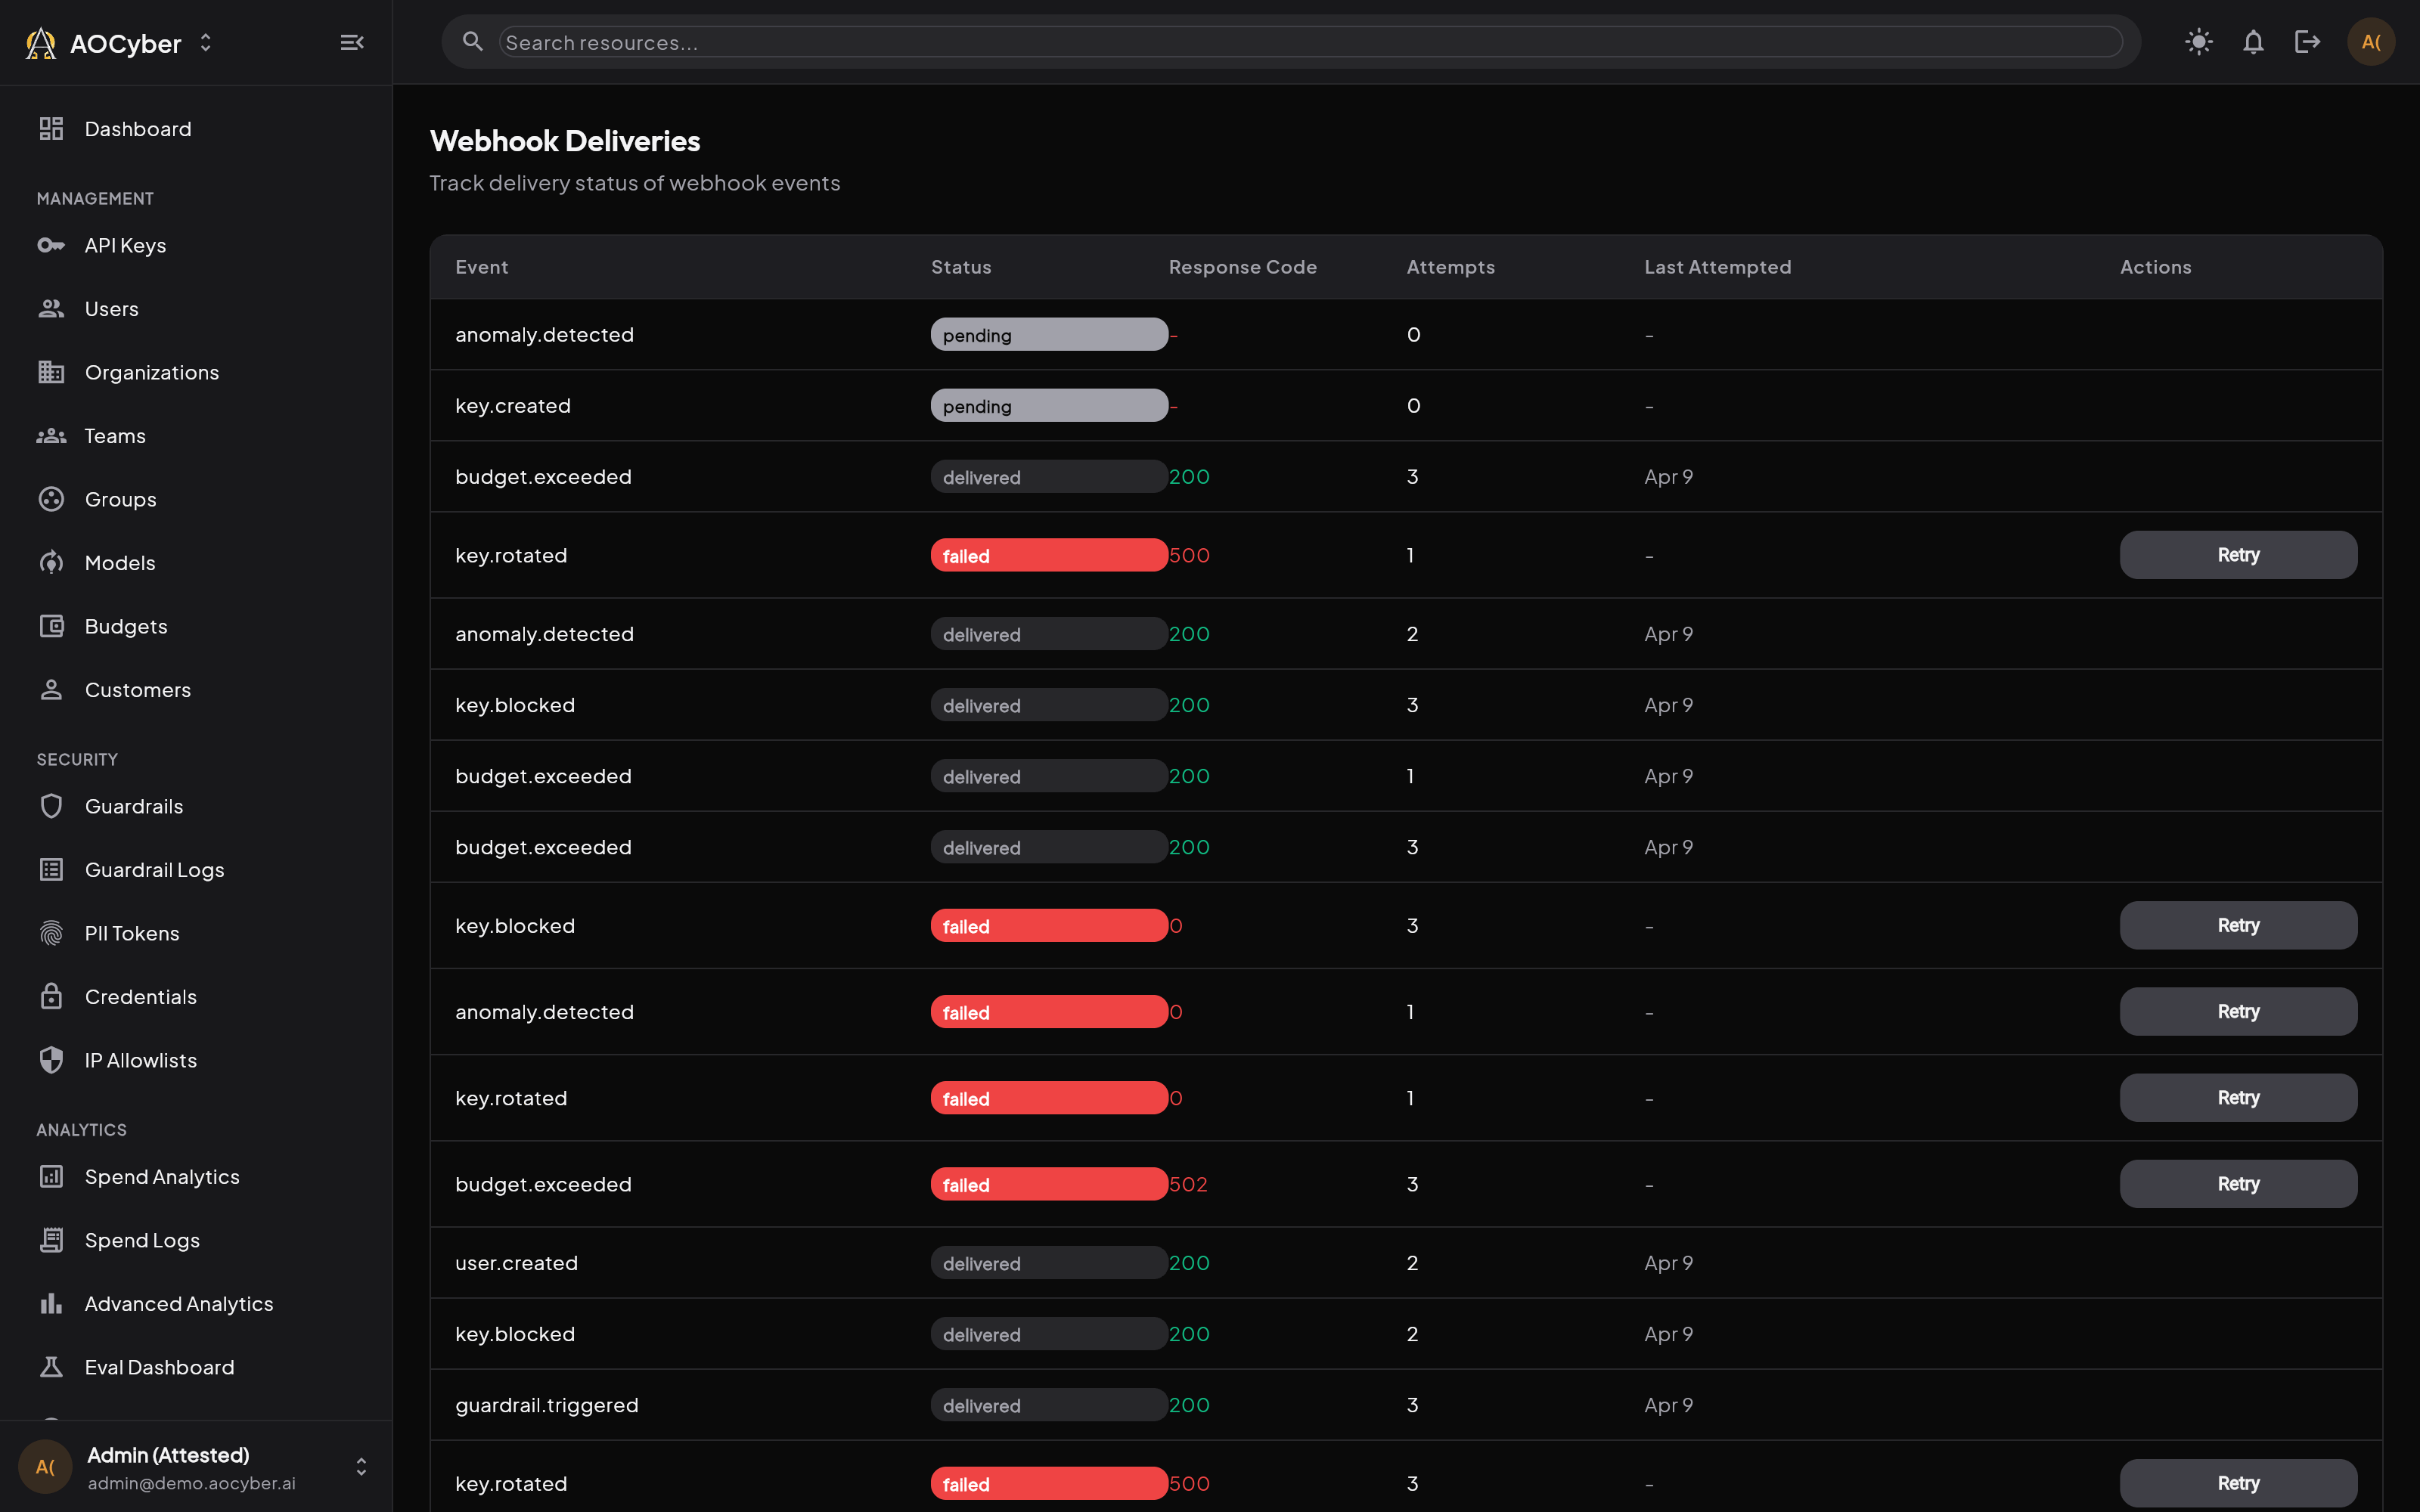Viewport: 2420px width, 1512px height.
Task: Toggle light theme with sun icon
Action: (x=2199, y=42)
